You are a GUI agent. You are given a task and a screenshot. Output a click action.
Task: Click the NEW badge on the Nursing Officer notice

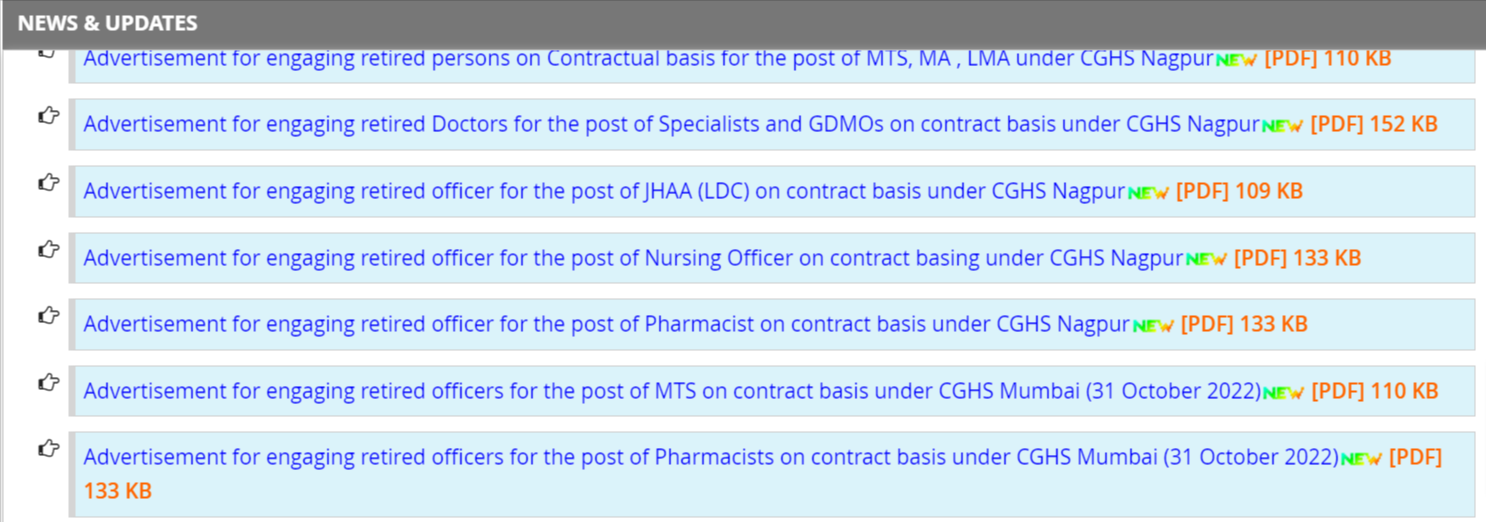pos(1206,260)
